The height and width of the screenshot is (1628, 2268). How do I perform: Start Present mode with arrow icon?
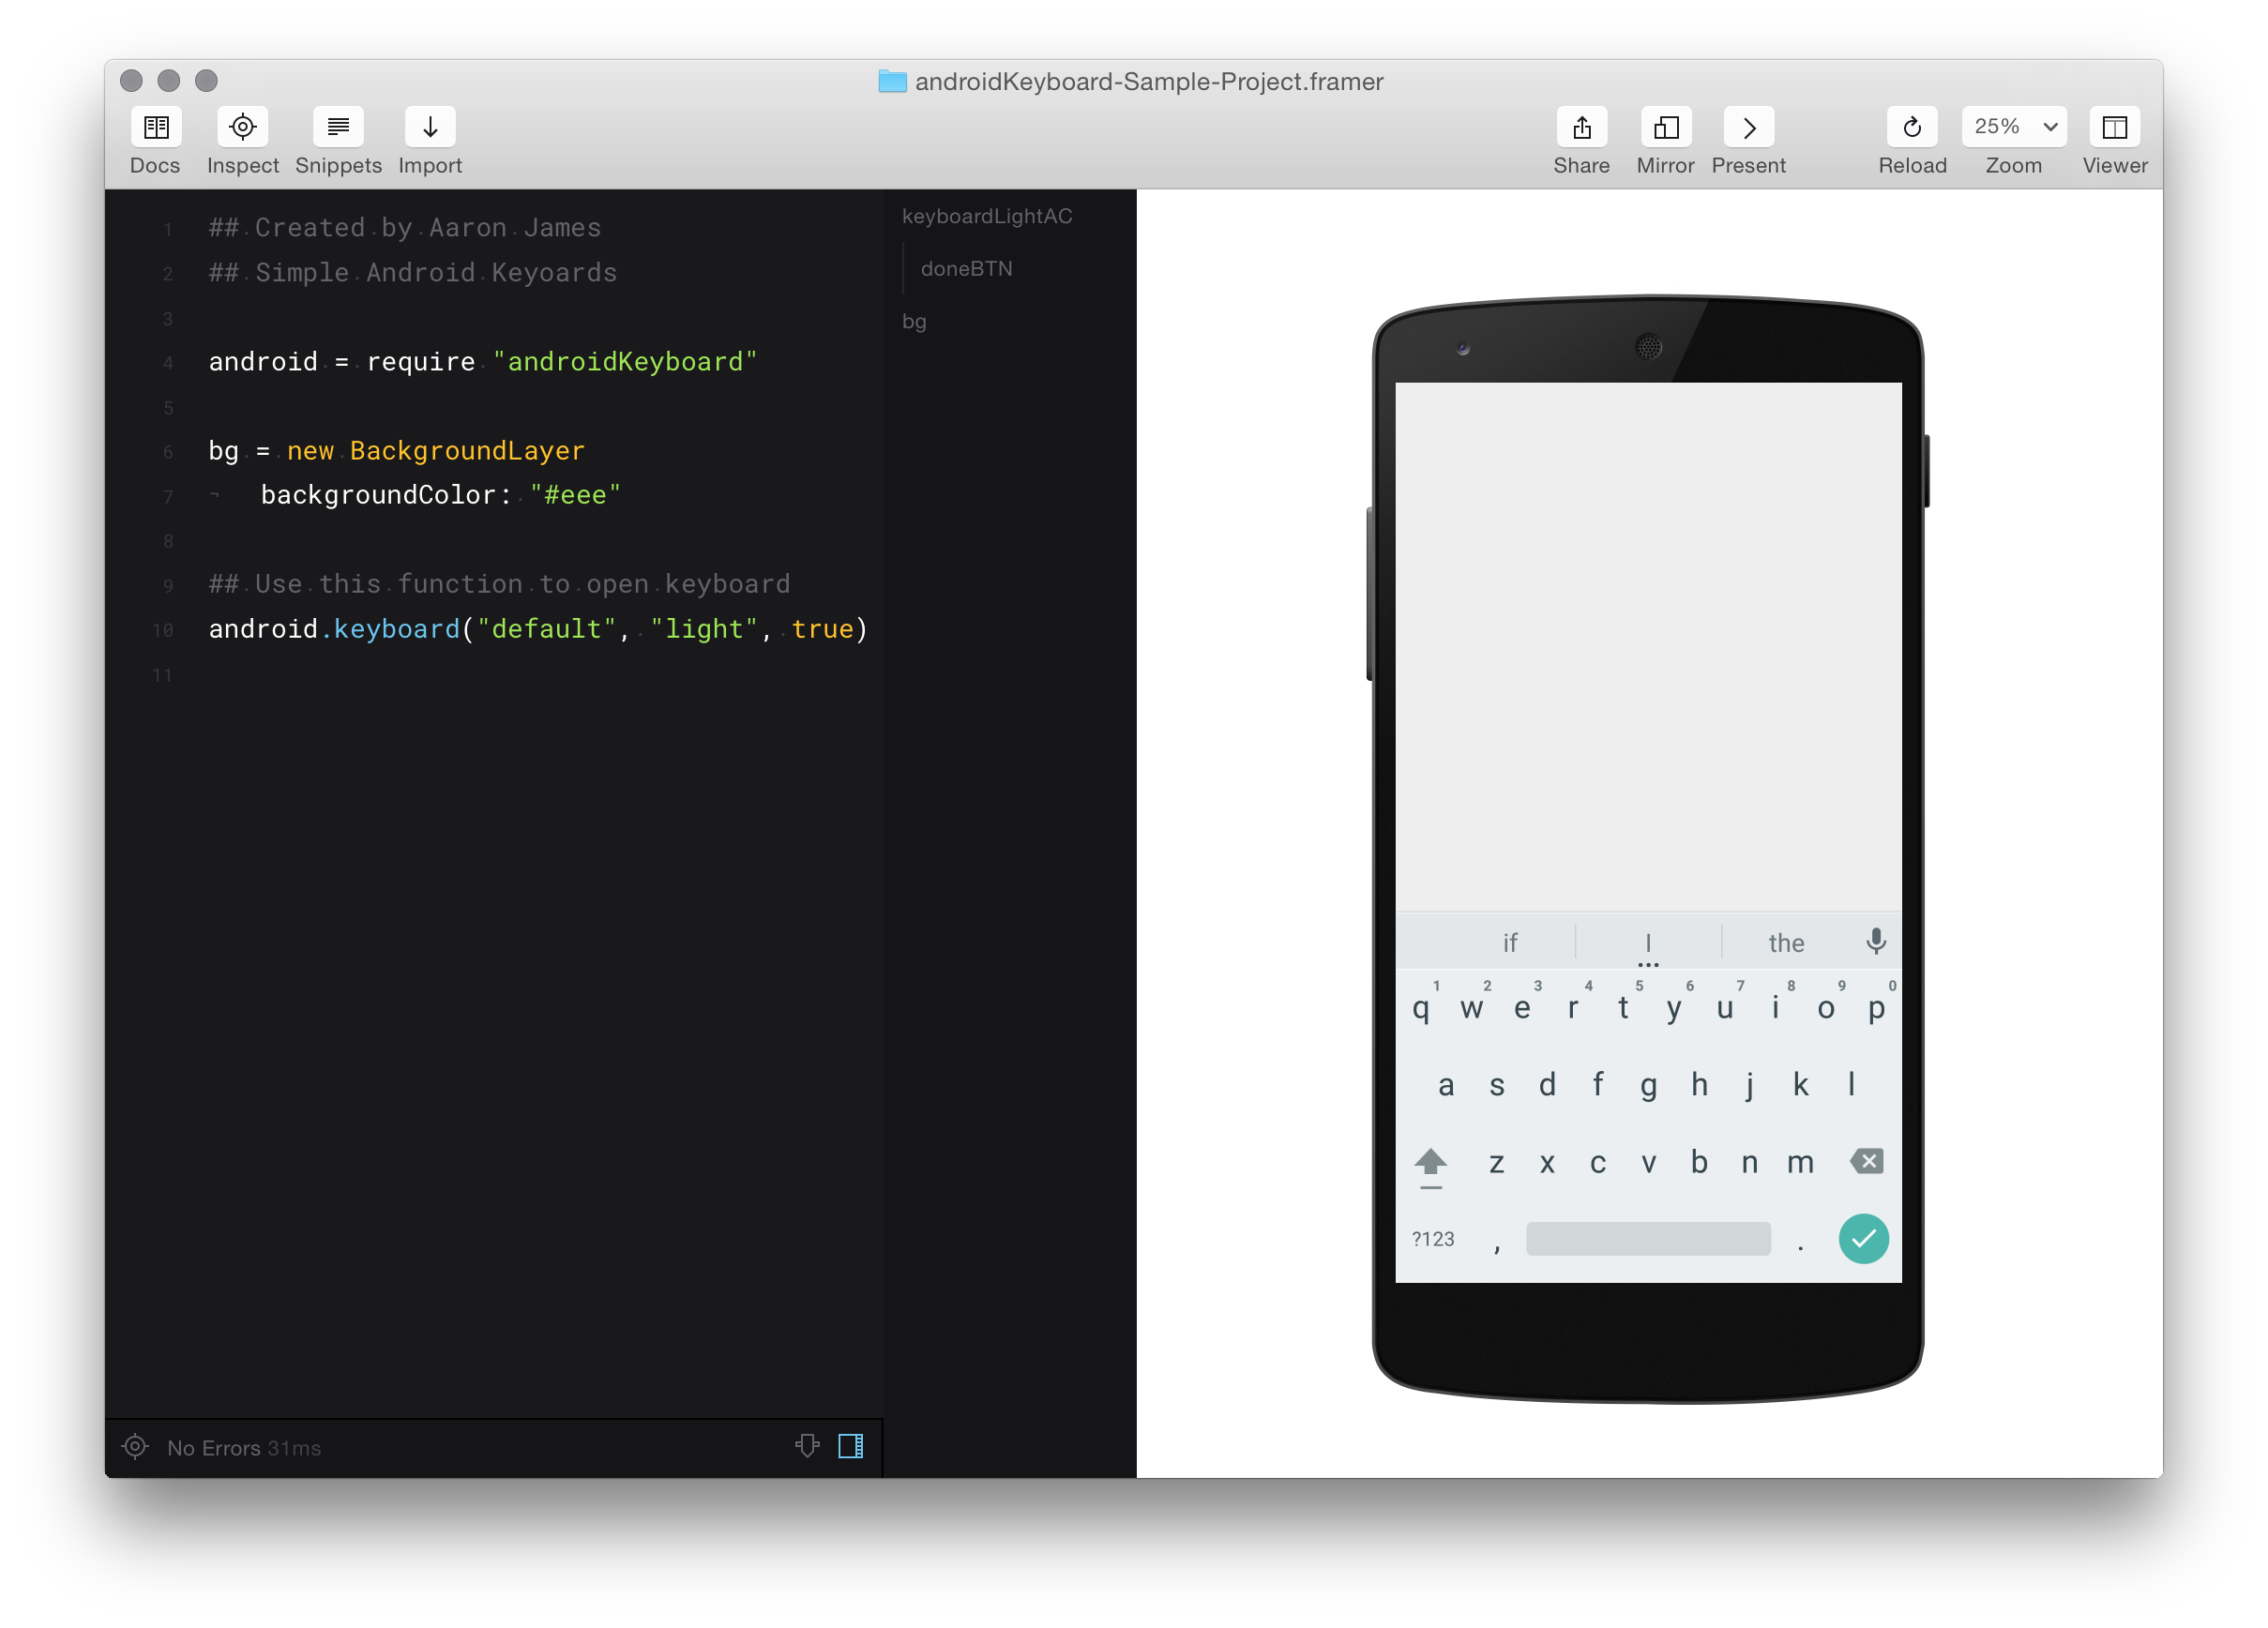[x=1748, y=128]
